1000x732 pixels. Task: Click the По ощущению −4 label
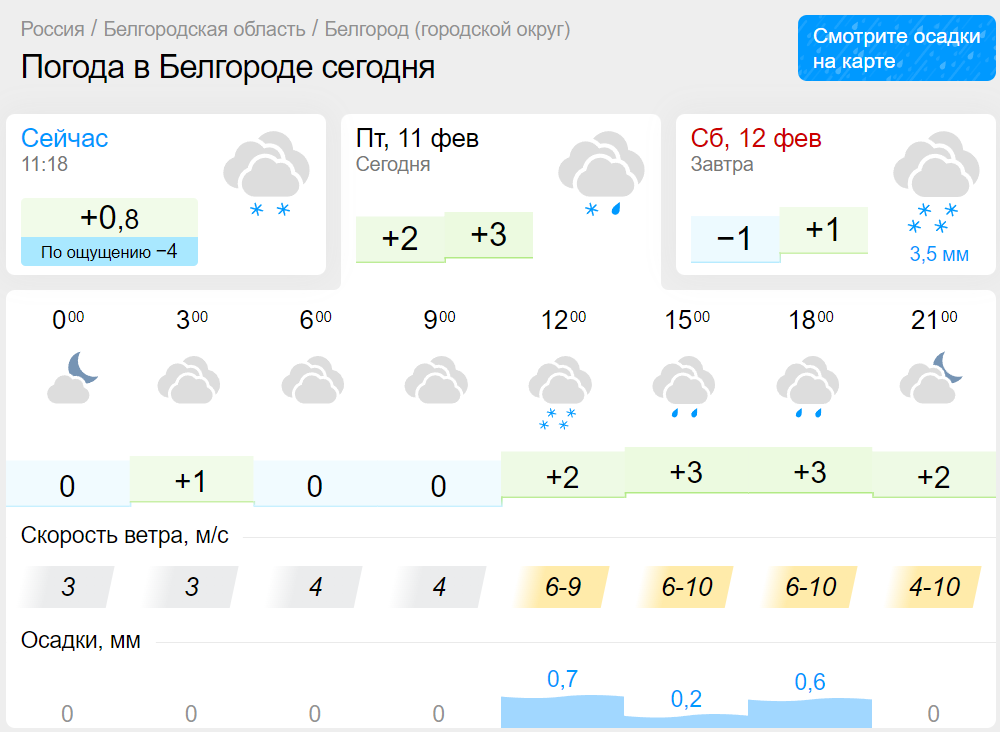(x=109, y=251)
